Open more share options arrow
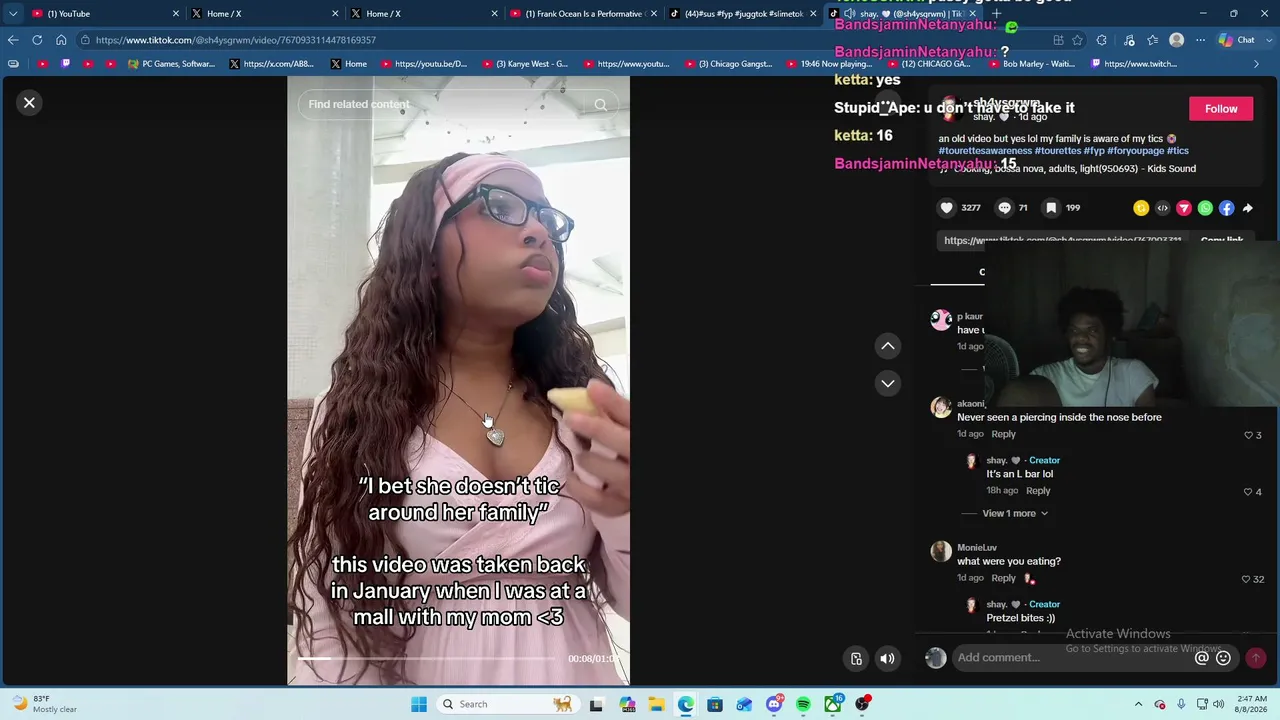 [x=1247, y=208]
